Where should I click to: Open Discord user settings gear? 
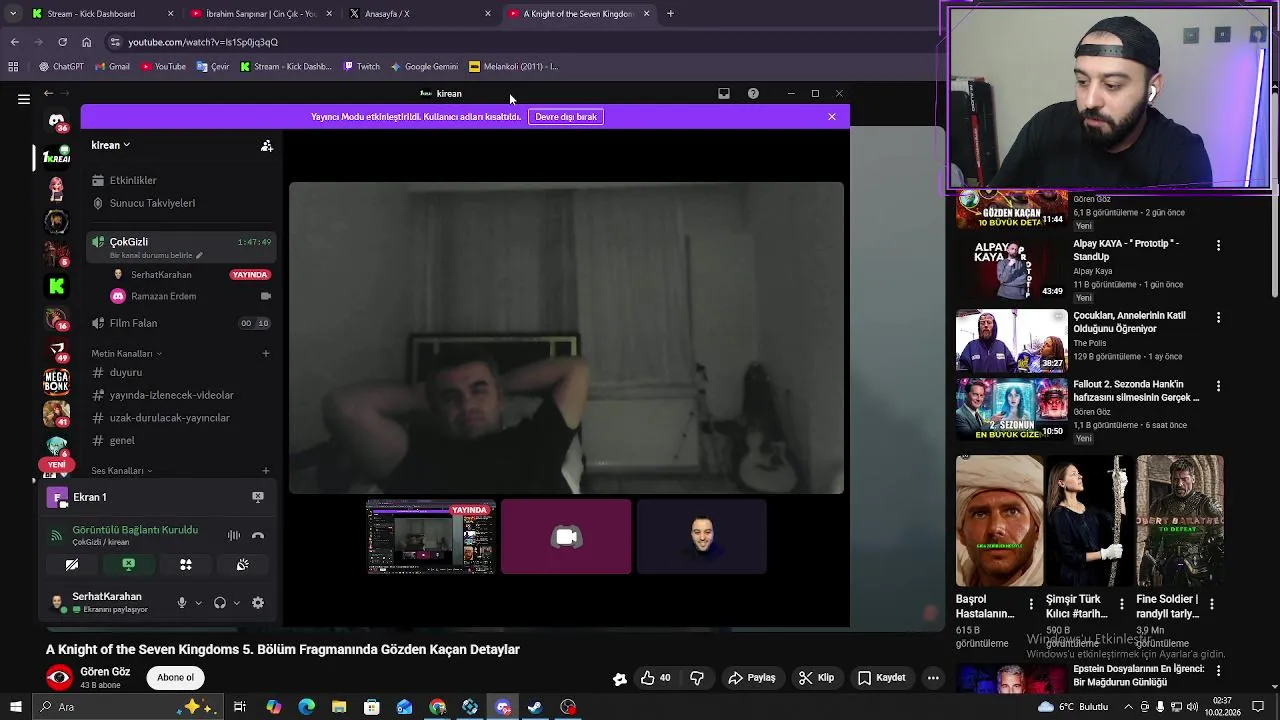pos(258,603)
